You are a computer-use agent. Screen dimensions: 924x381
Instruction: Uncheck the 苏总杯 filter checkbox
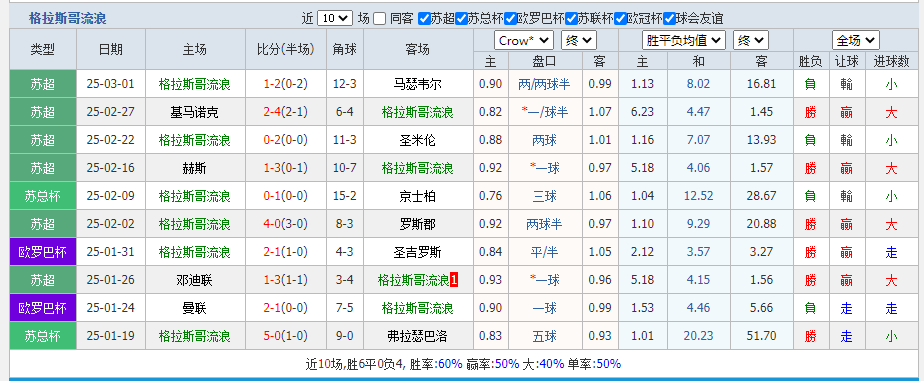[x=461, y=18]
